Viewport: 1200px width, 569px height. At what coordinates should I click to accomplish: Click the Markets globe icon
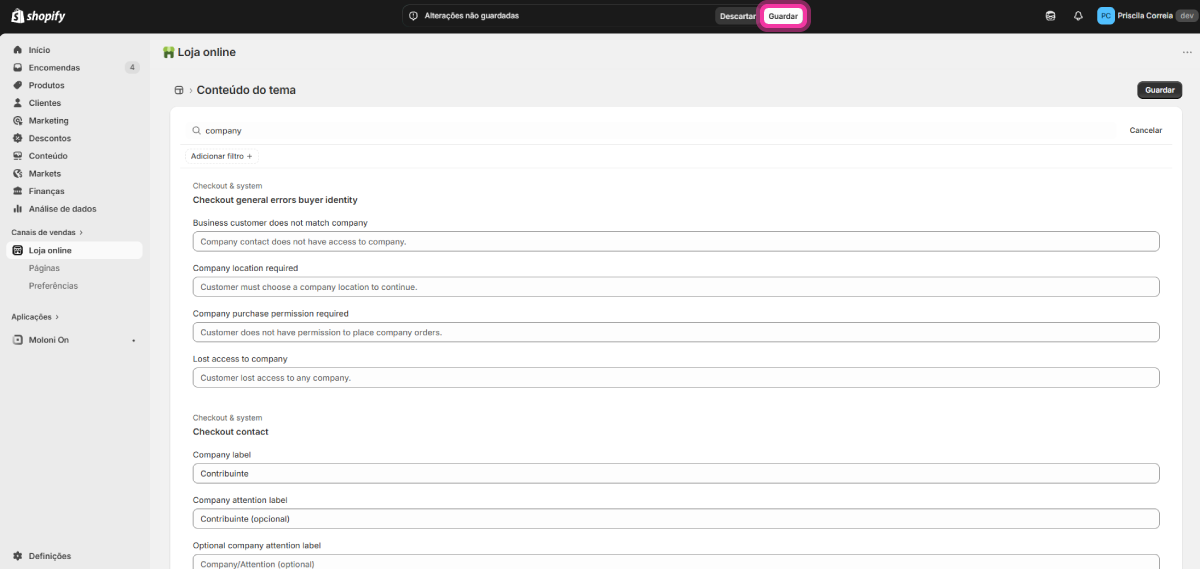click(x=18, y=174)
